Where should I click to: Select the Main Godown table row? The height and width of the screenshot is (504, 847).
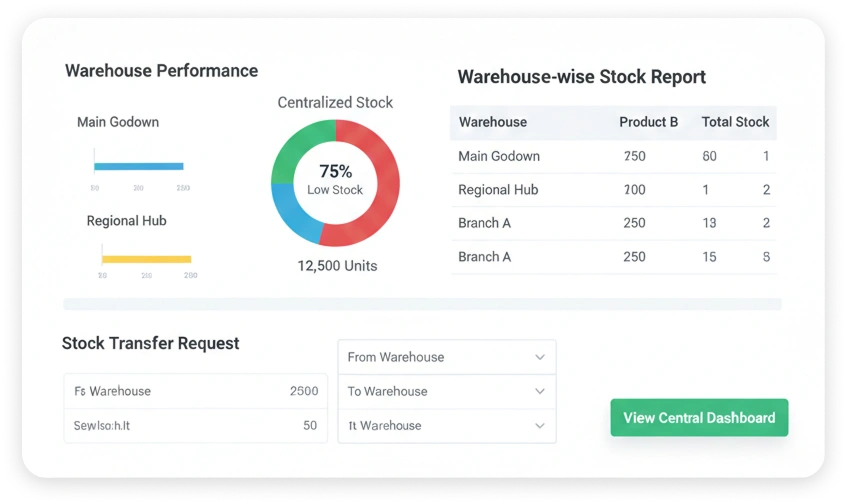pos(614,156)
